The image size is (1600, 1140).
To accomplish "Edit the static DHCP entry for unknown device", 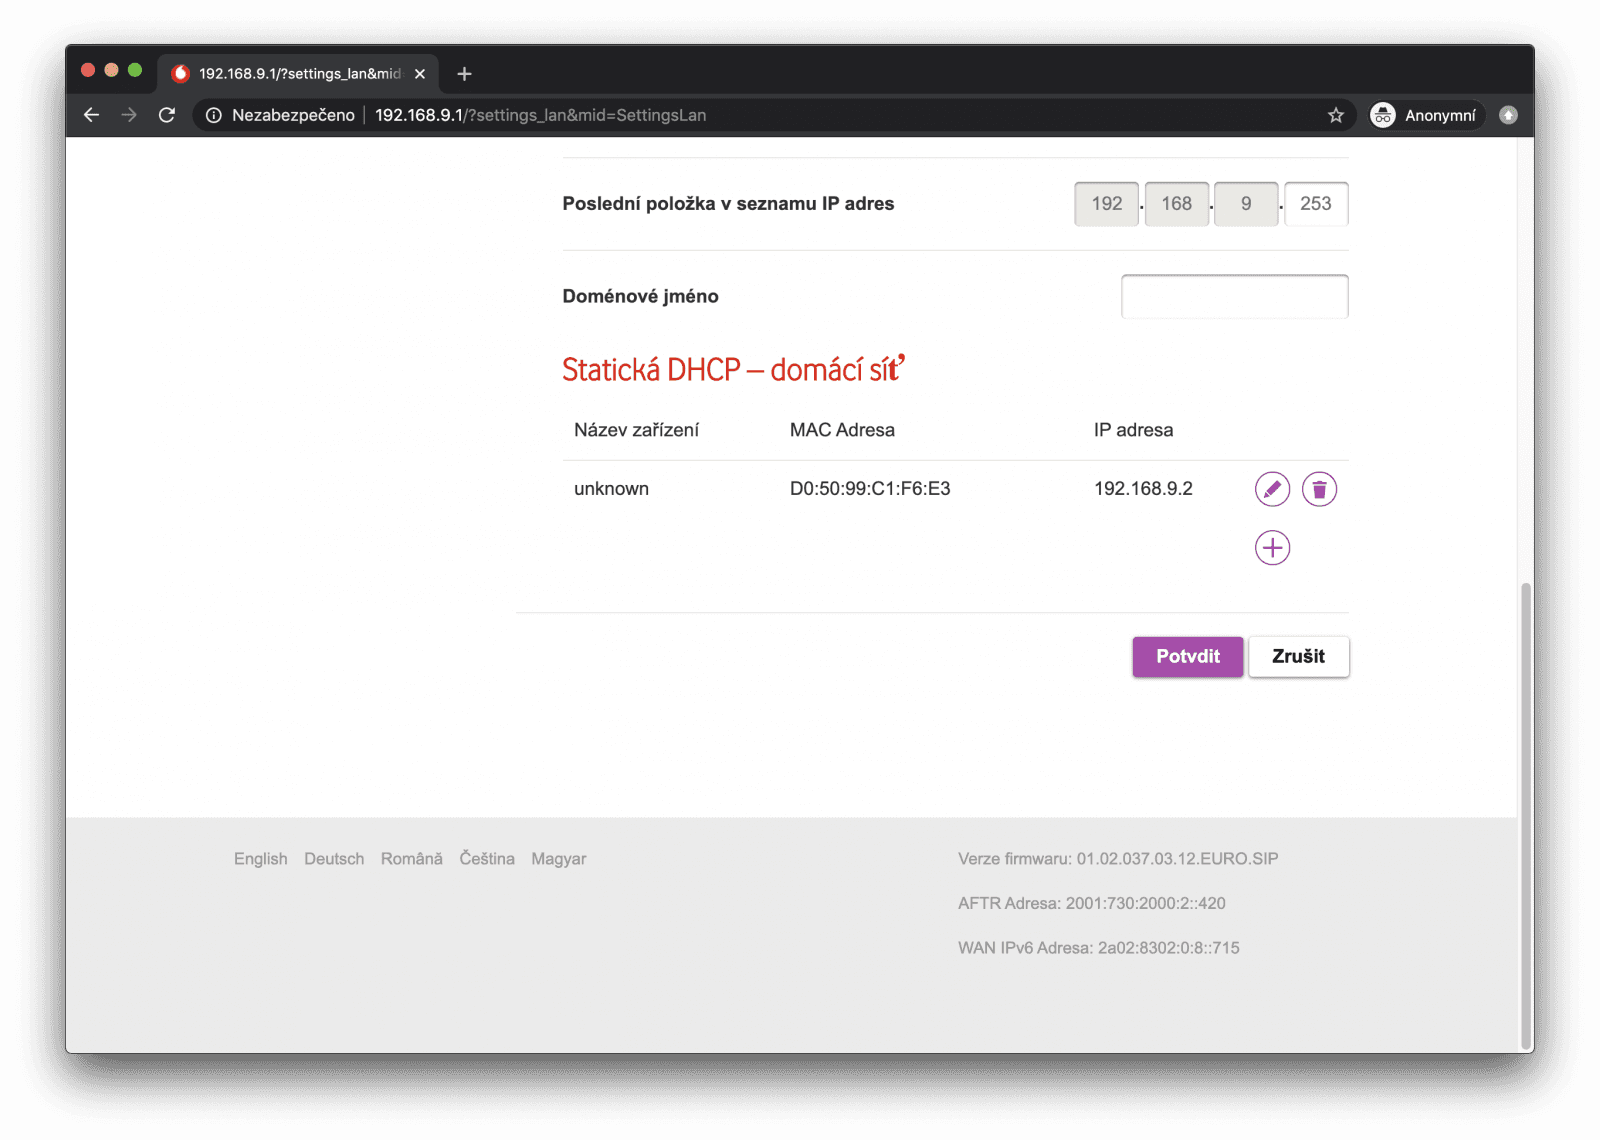I will 1272,489.
